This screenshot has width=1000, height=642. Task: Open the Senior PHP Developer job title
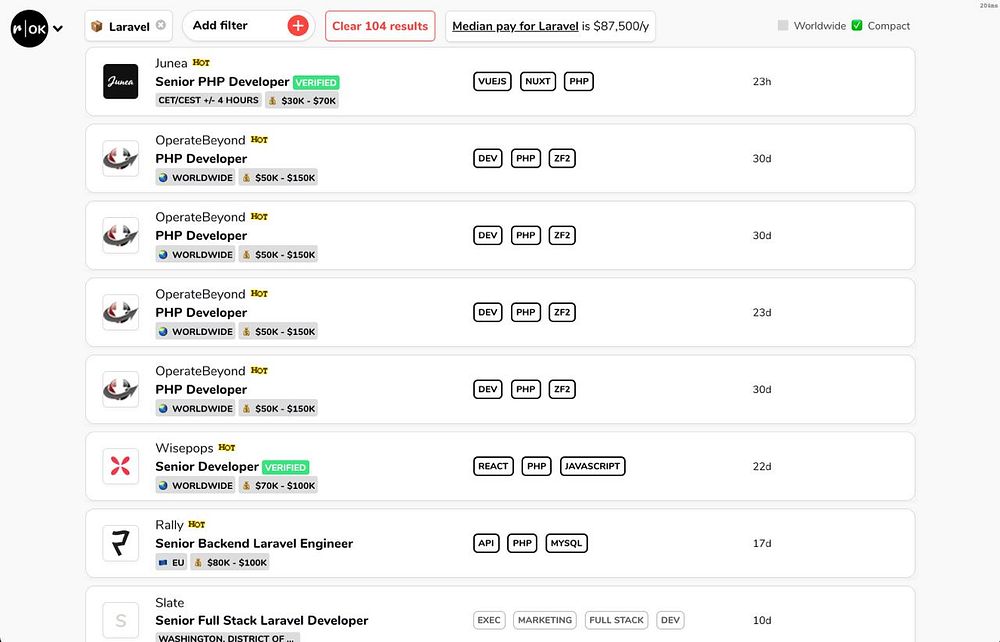click(223, 82)
